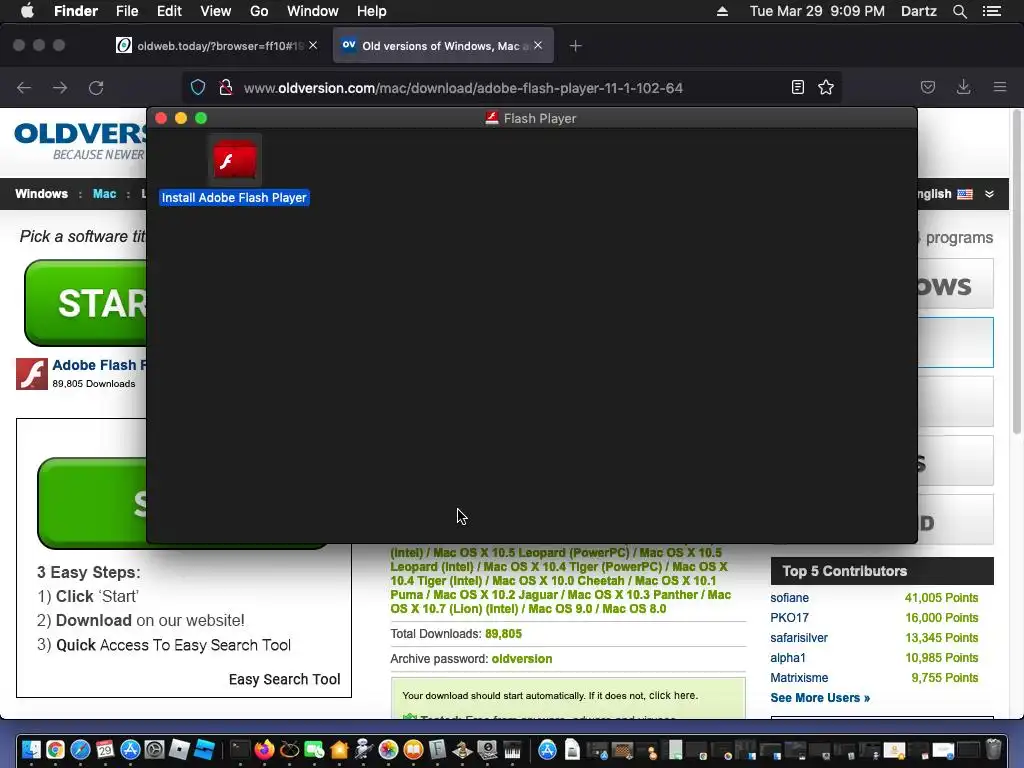This screenshot has height=768, width=1024.
Task: Expand the English language chevron
Action: click(x=989, y=194)
